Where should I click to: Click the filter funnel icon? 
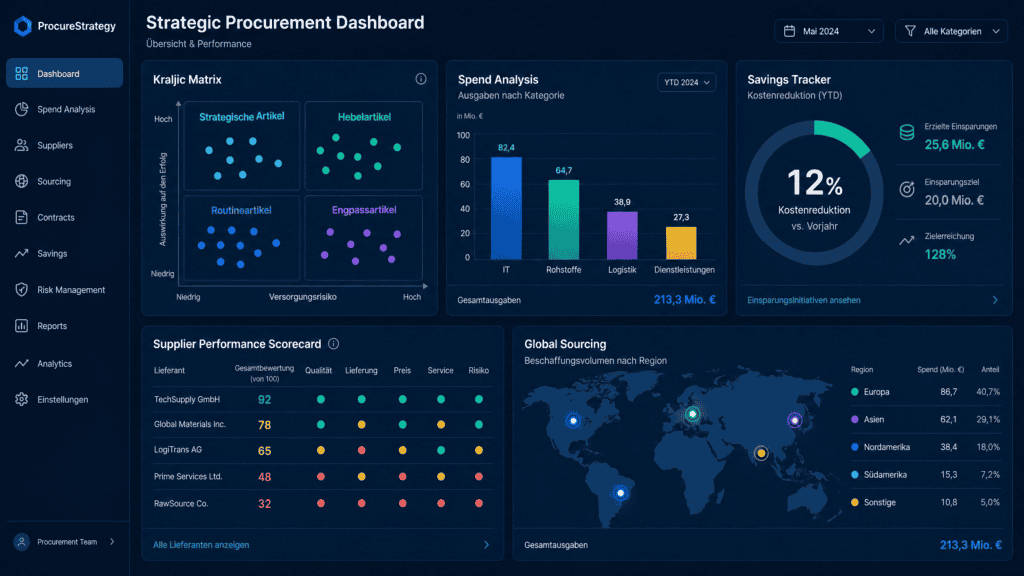point(910,31)
